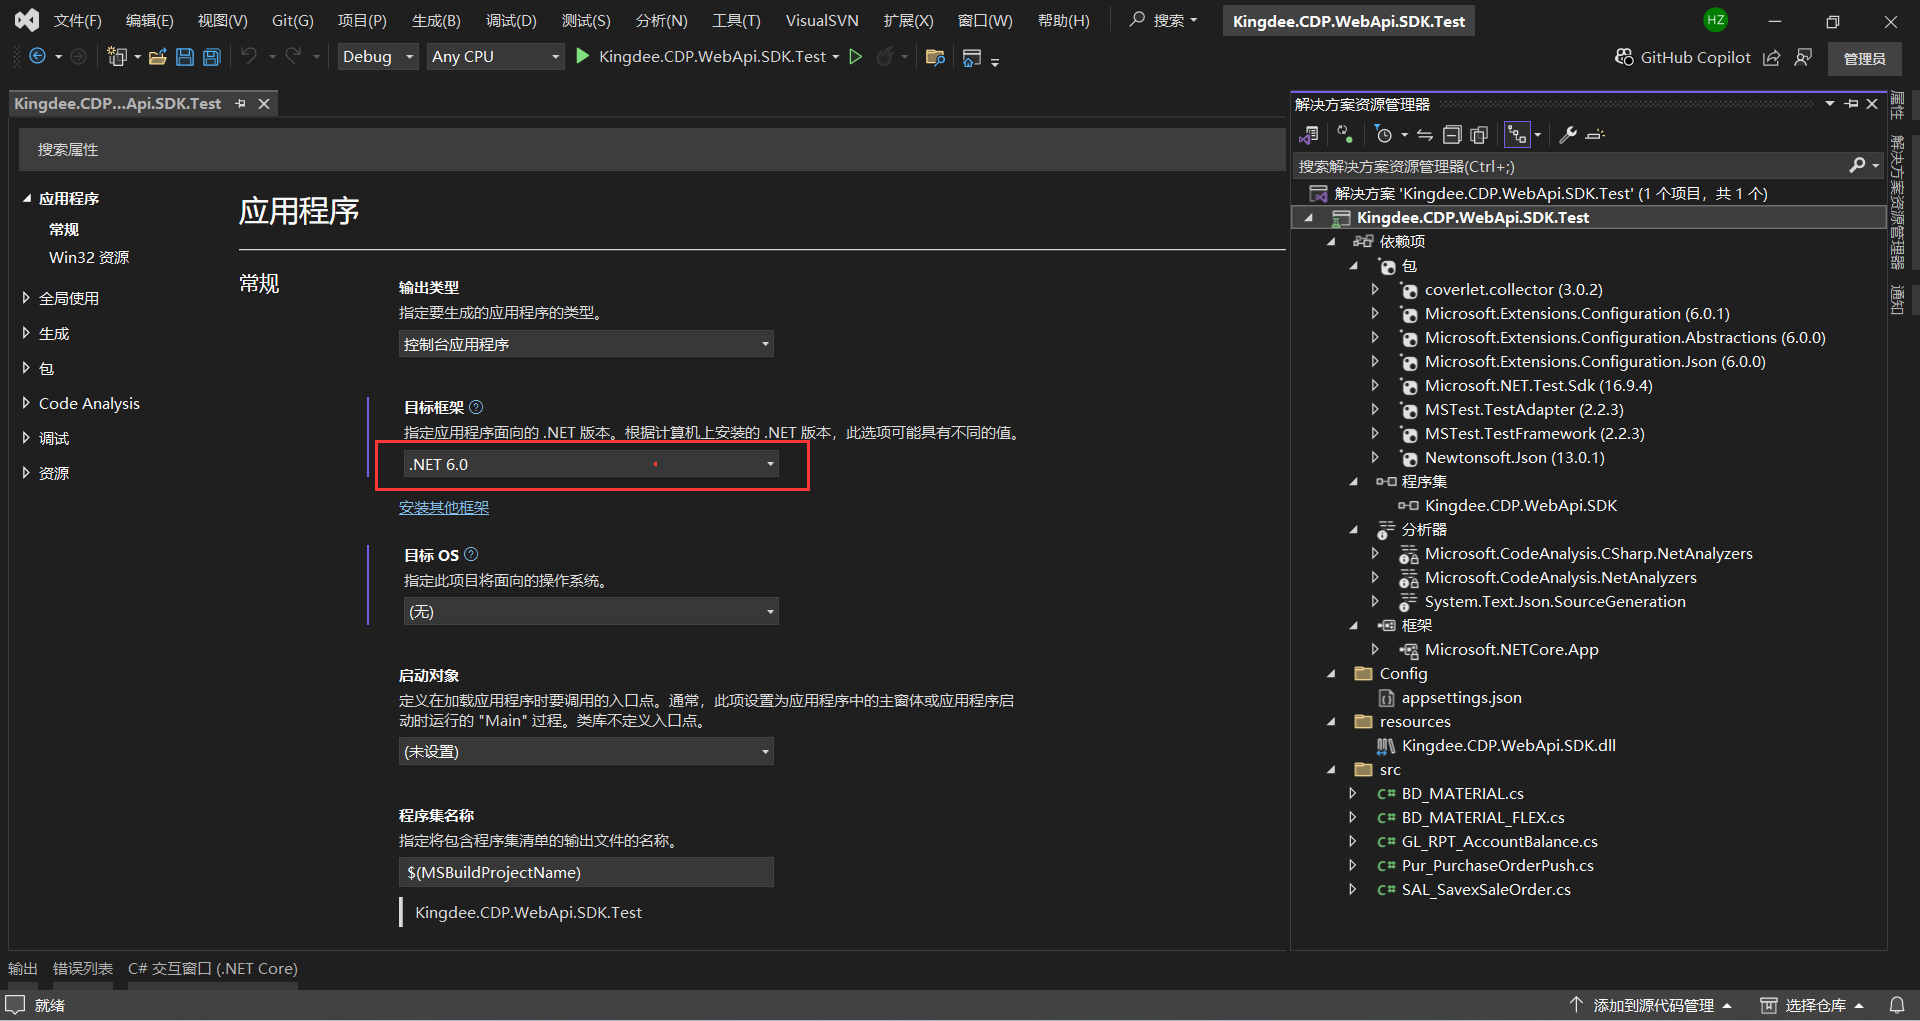Open the notifications bell in the status bar

point(1897,1005)
